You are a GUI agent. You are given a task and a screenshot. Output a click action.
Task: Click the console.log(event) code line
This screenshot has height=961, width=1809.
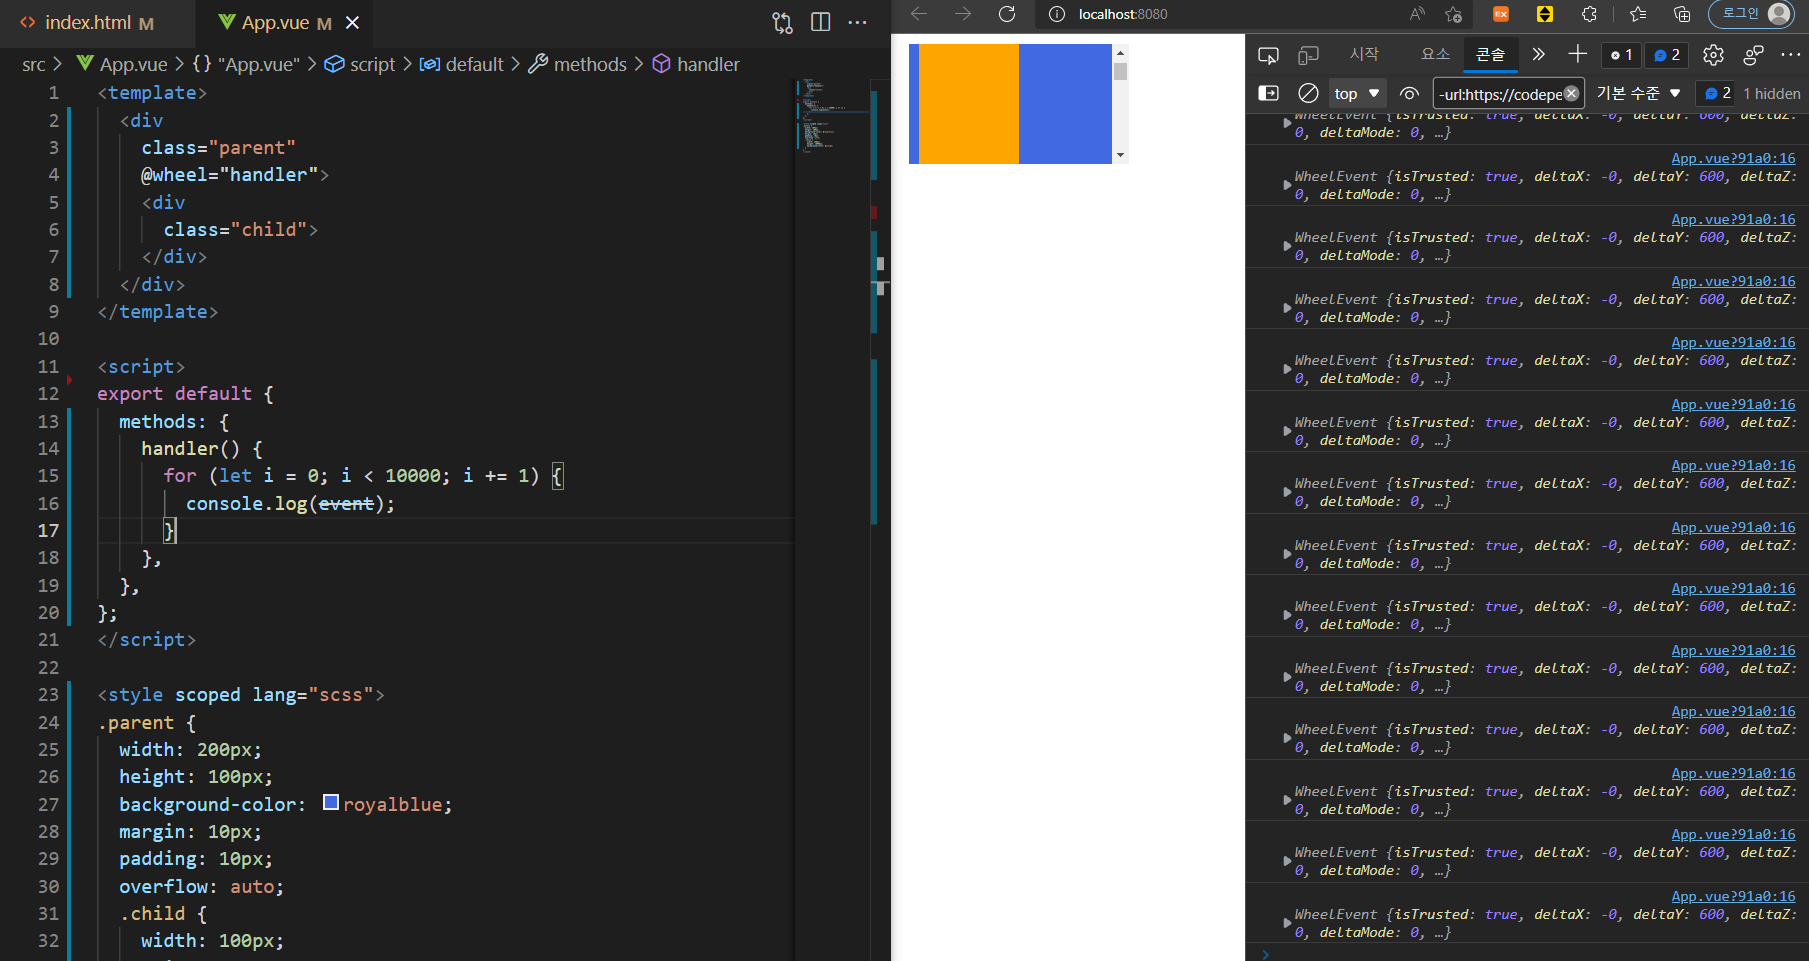point(290,503)
